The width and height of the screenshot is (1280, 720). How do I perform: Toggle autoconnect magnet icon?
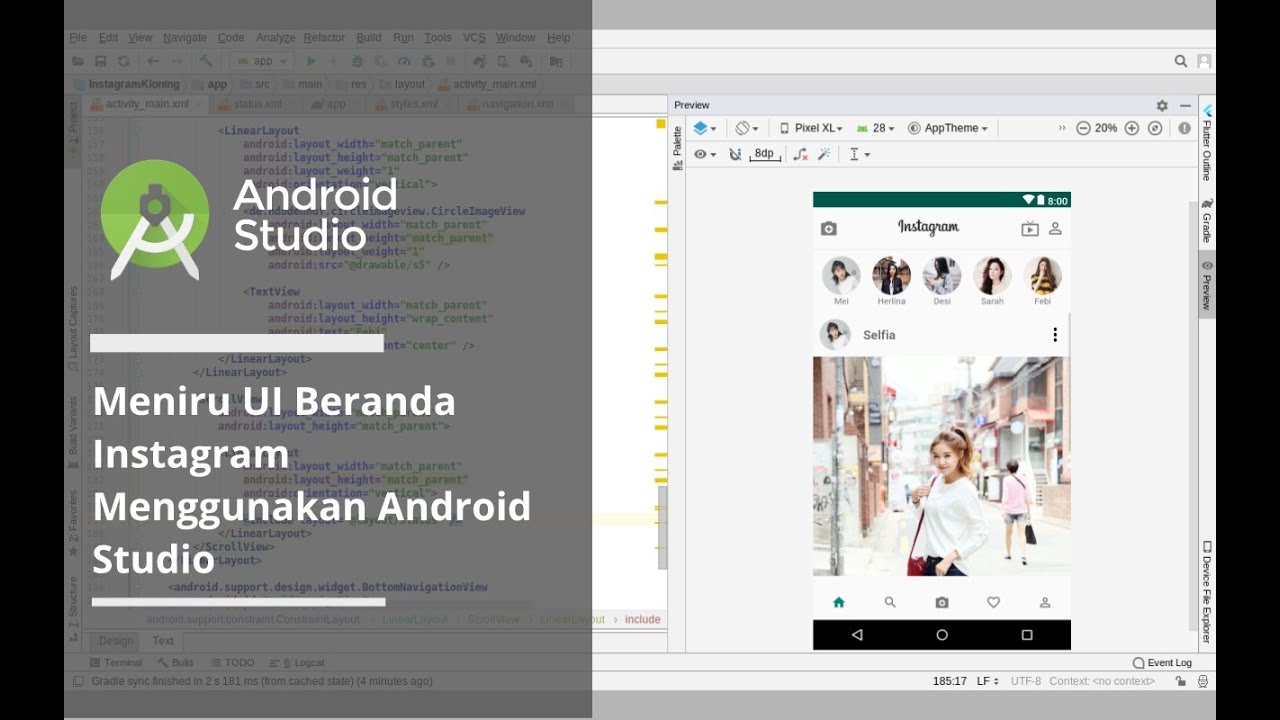click(x=736, y=154)
